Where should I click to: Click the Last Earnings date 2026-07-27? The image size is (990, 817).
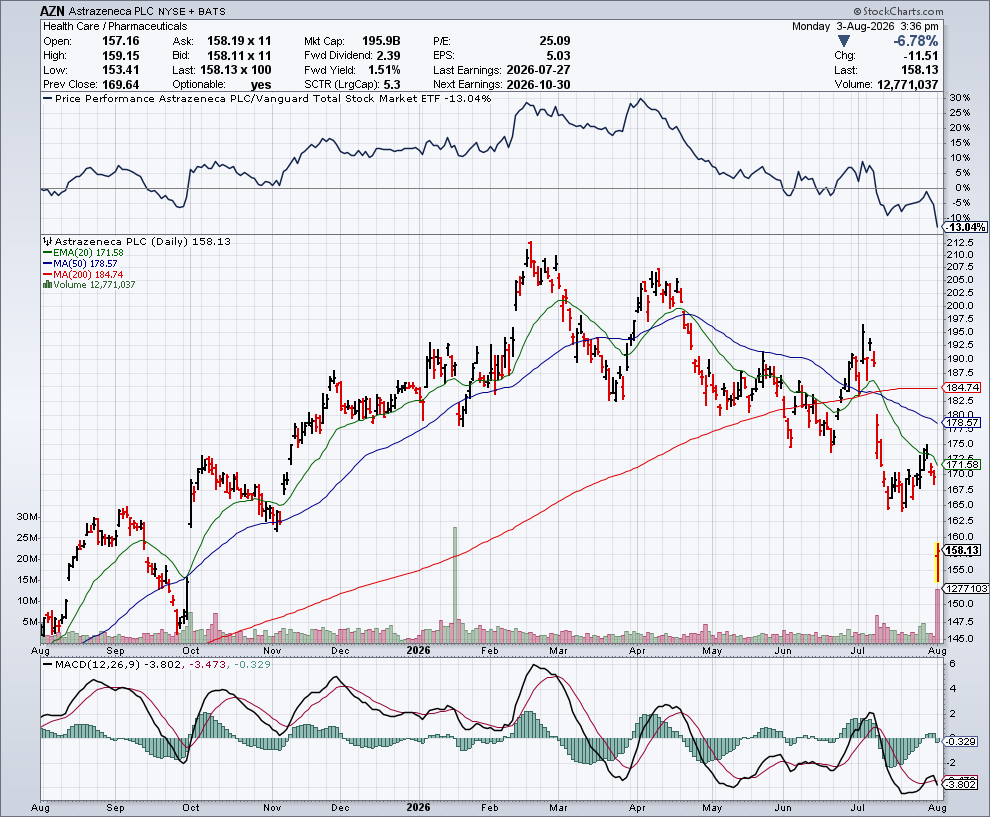tap(539, 70)
